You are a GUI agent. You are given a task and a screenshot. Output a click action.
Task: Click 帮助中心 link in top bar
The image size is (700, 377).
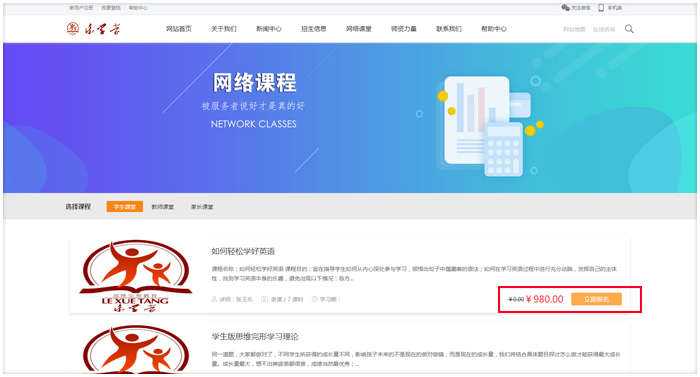pos(138,8)
